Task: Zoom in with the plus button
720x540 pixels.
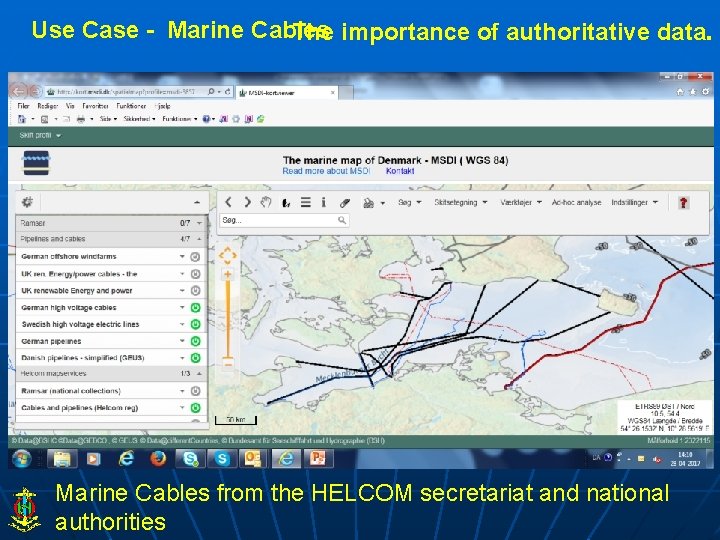Action: 228,275
